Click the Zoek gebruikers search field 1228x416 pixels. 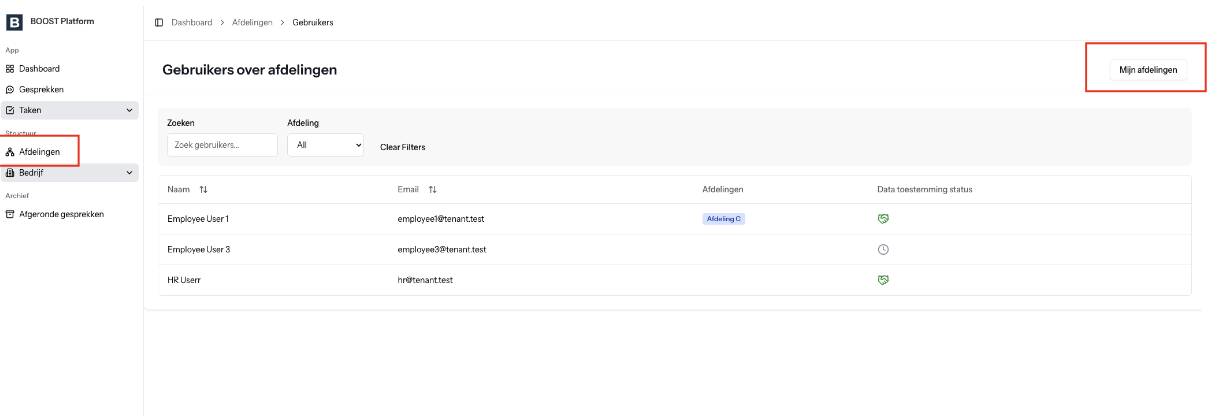point(222,145)
